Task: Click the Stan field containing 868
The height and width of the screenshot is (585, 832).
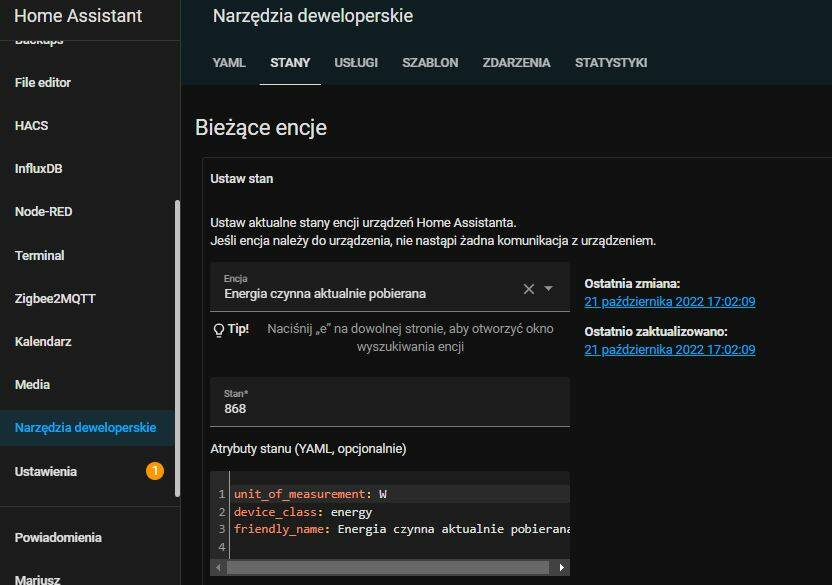Action: 390,402
